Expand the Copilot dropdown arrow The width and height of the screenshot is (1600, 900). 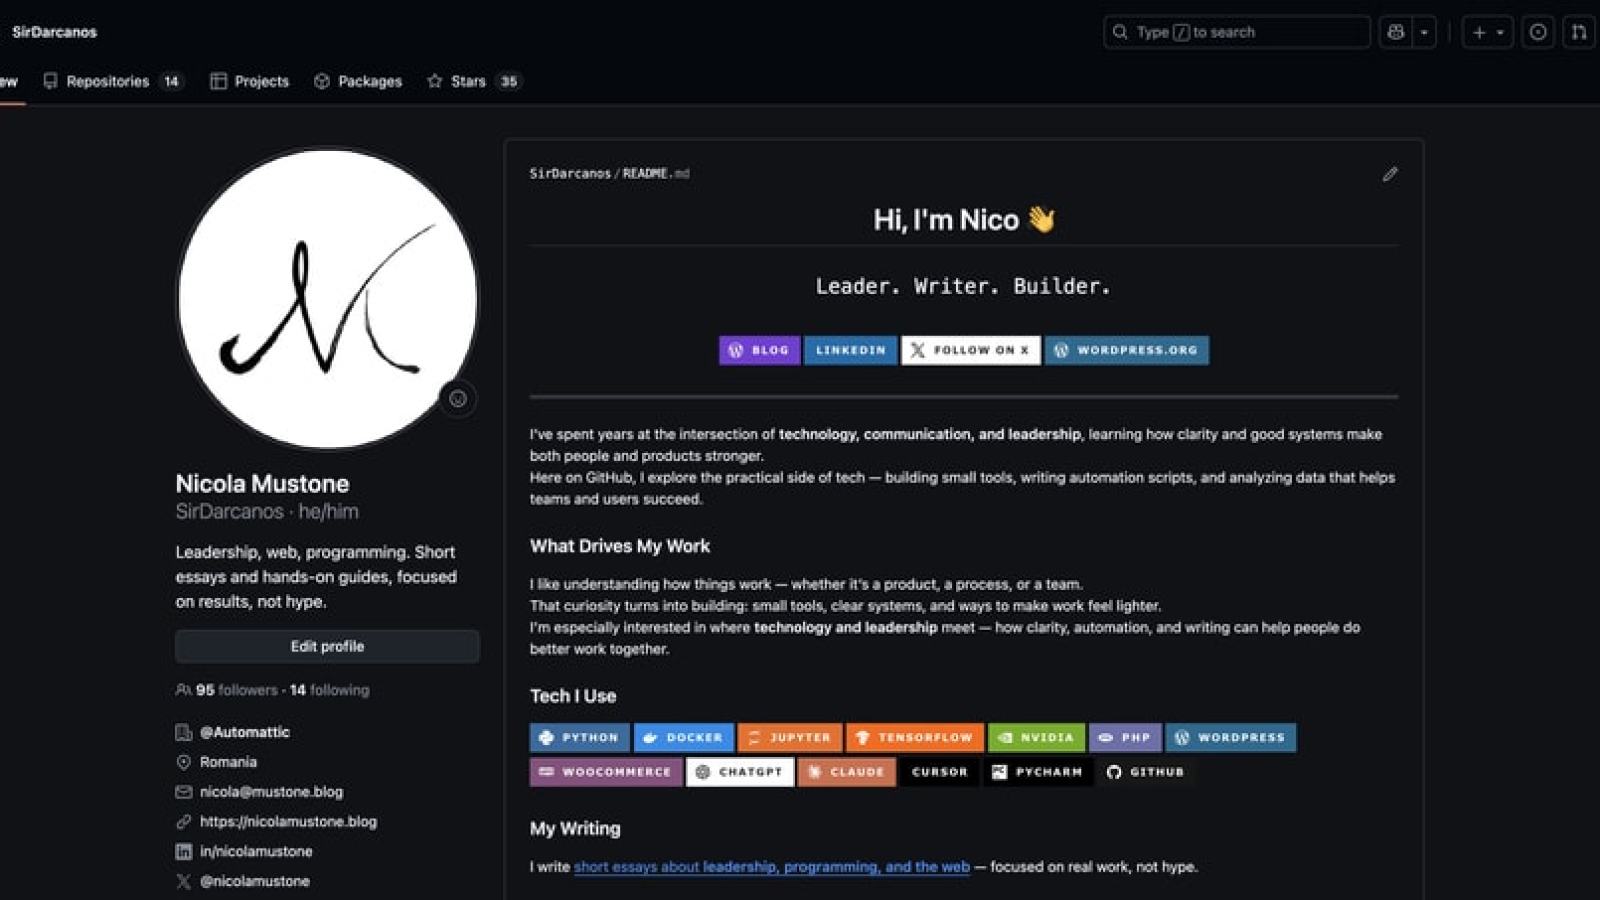1424,32
